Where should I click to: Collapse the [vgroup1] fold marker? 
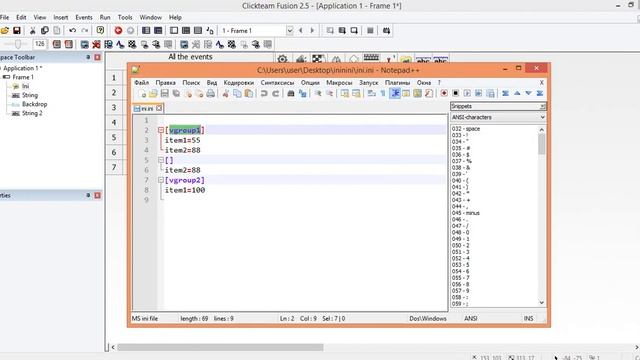[x=161, y=130]
